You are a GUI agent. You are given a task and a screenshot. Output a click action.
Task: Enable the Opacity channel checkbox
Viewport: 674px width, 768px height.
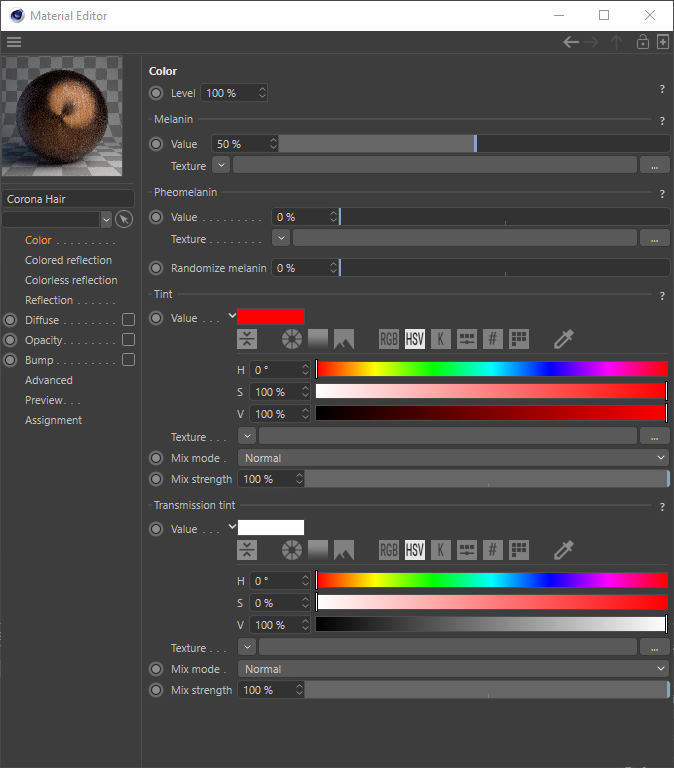click(128, 340)
